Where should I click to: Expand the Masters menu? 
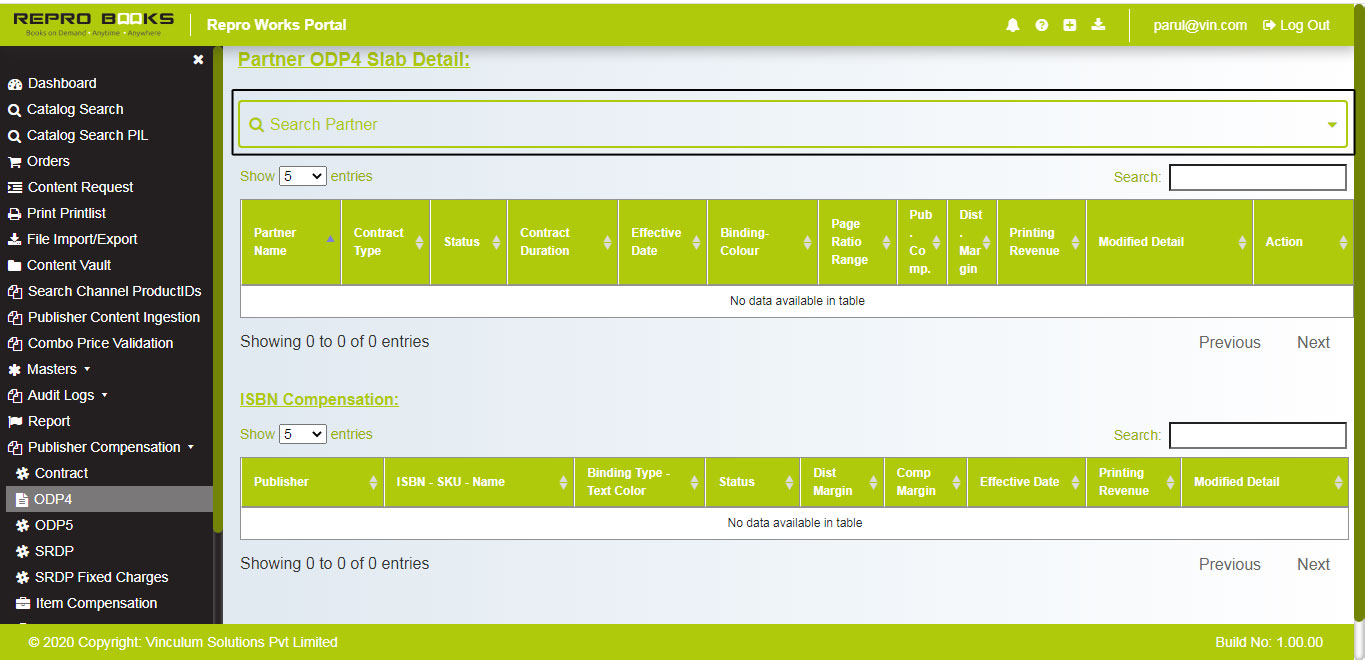pyautogui.click(x=58, y=370)
